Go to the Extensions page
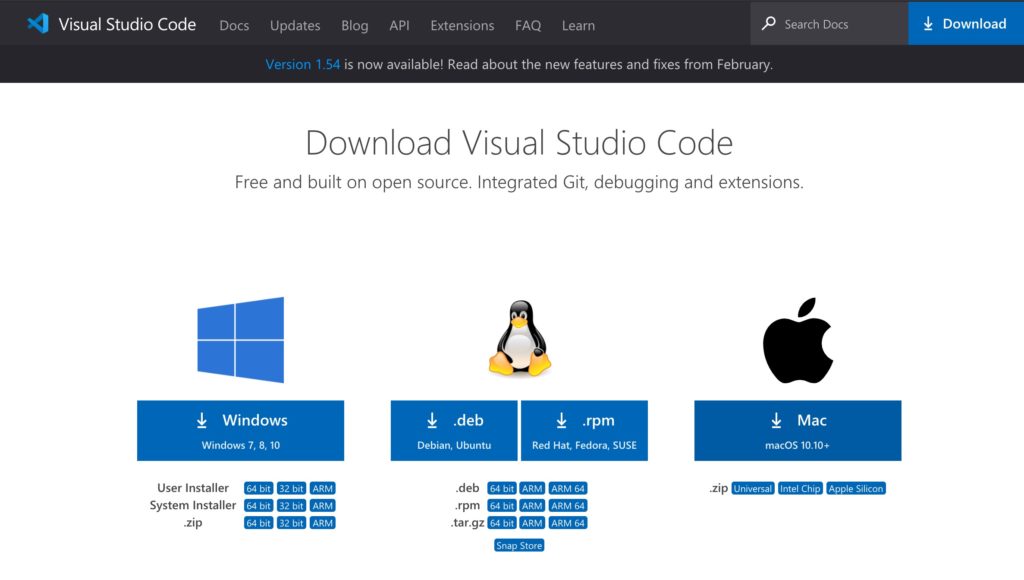Viewport: 1024px width, 580px height. tap(462, 25)
